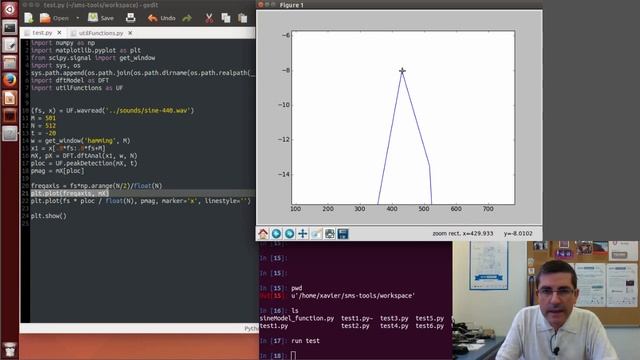Click the M = 501 code line
Viewport: 640px width, 360px height.
click(x=43, y=118)
